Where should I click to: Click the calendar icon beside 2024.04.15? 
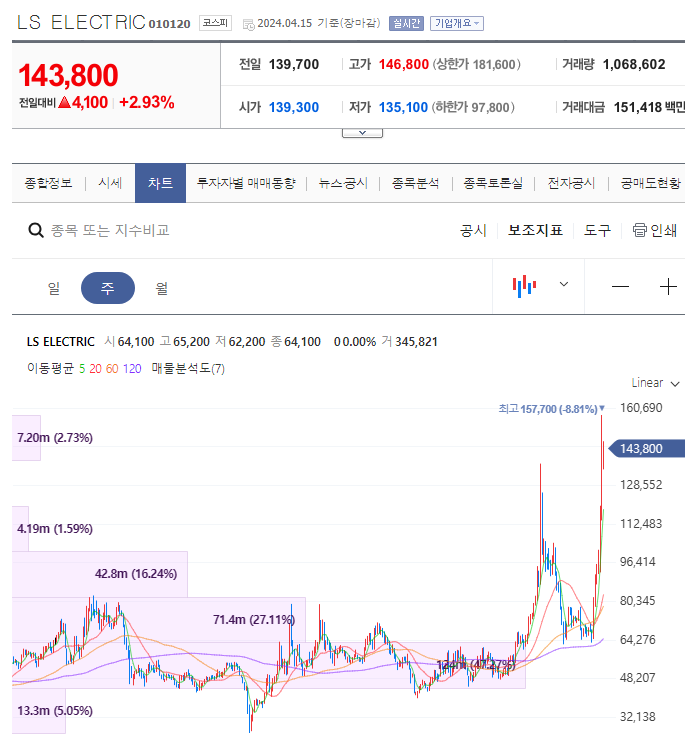[248, 24]
